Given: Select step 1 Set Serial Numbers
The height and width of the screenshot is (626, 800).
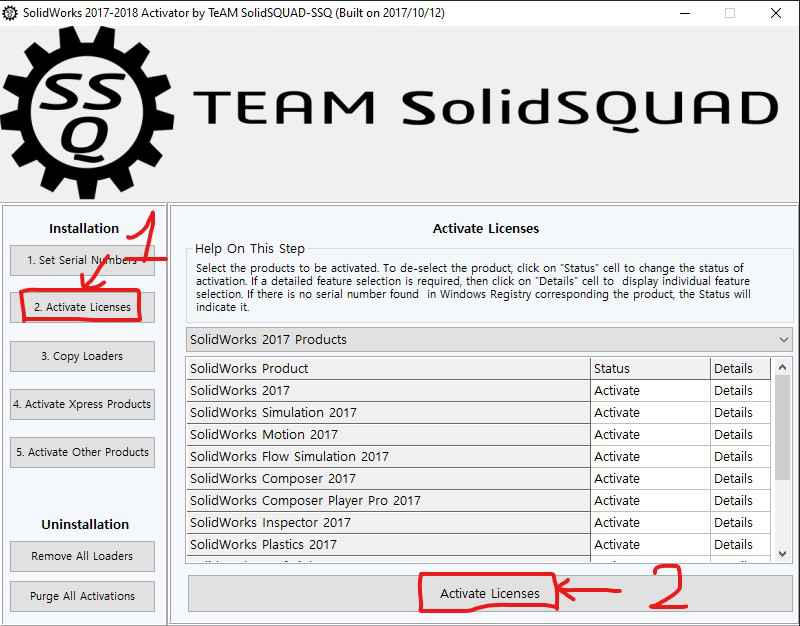Looking at the screenshot, I should point(83,260).
